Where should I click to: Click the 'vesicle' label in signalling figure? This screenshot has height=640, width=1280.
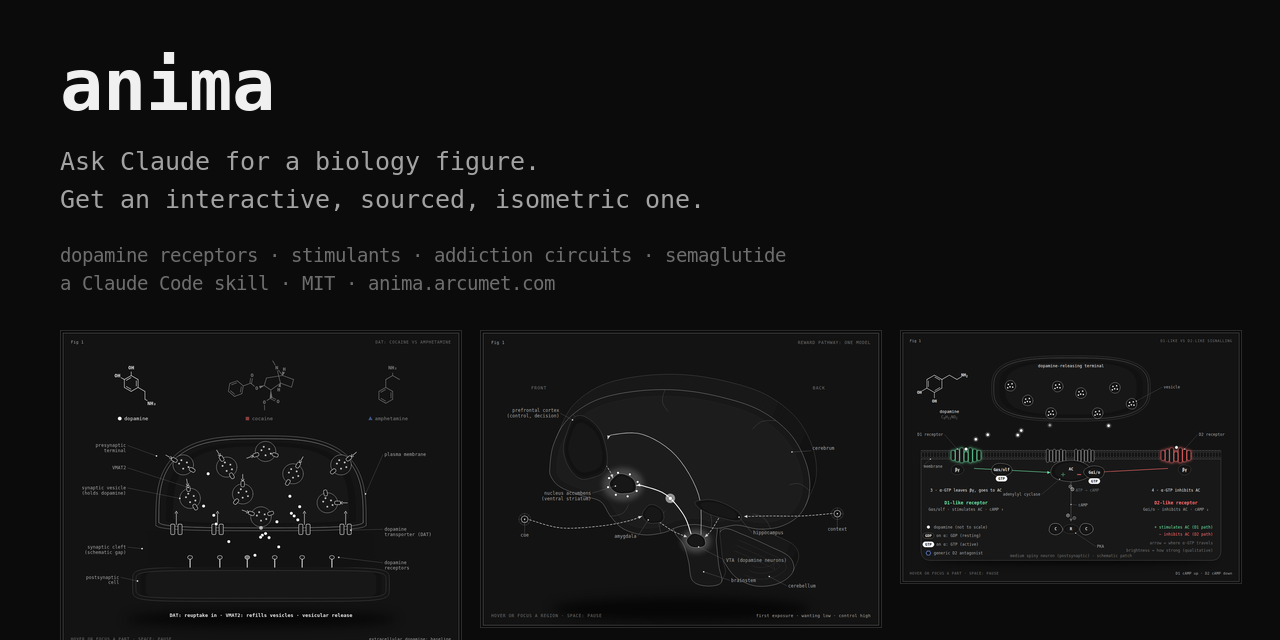1172,387
